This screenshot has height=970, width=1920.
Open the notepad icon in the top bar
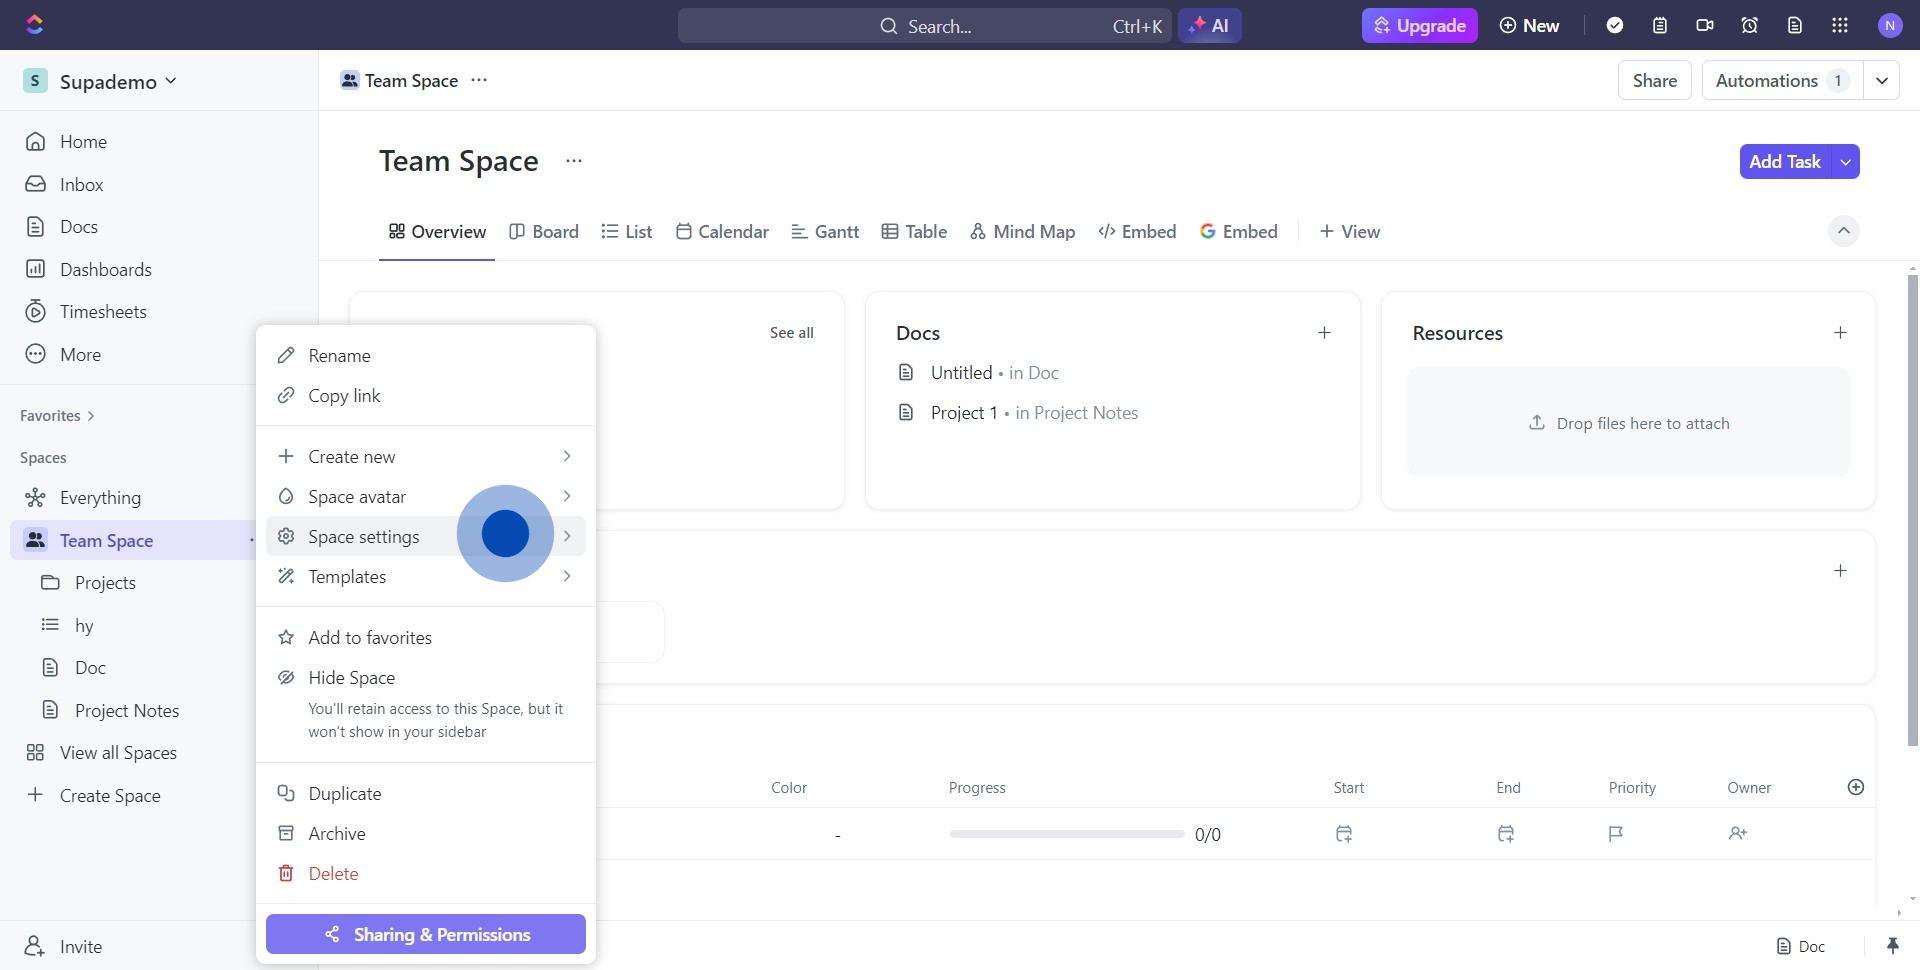click(1660, 25)
